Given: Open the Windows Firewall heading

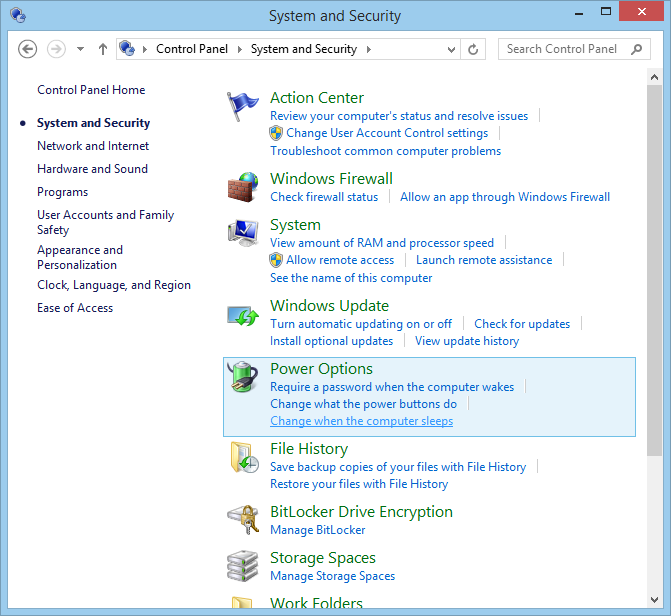Looking at the screenshot, I should coord(331,179).
